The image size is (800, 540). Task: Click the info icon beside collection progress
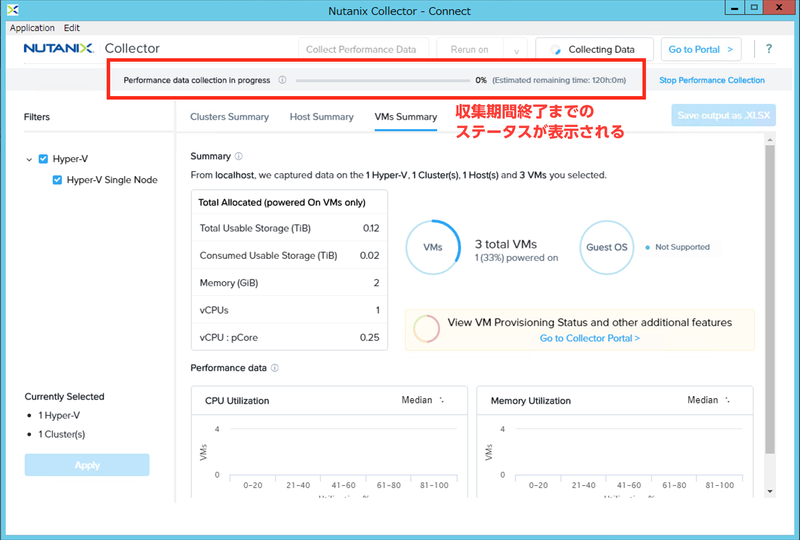coord(282,80)
